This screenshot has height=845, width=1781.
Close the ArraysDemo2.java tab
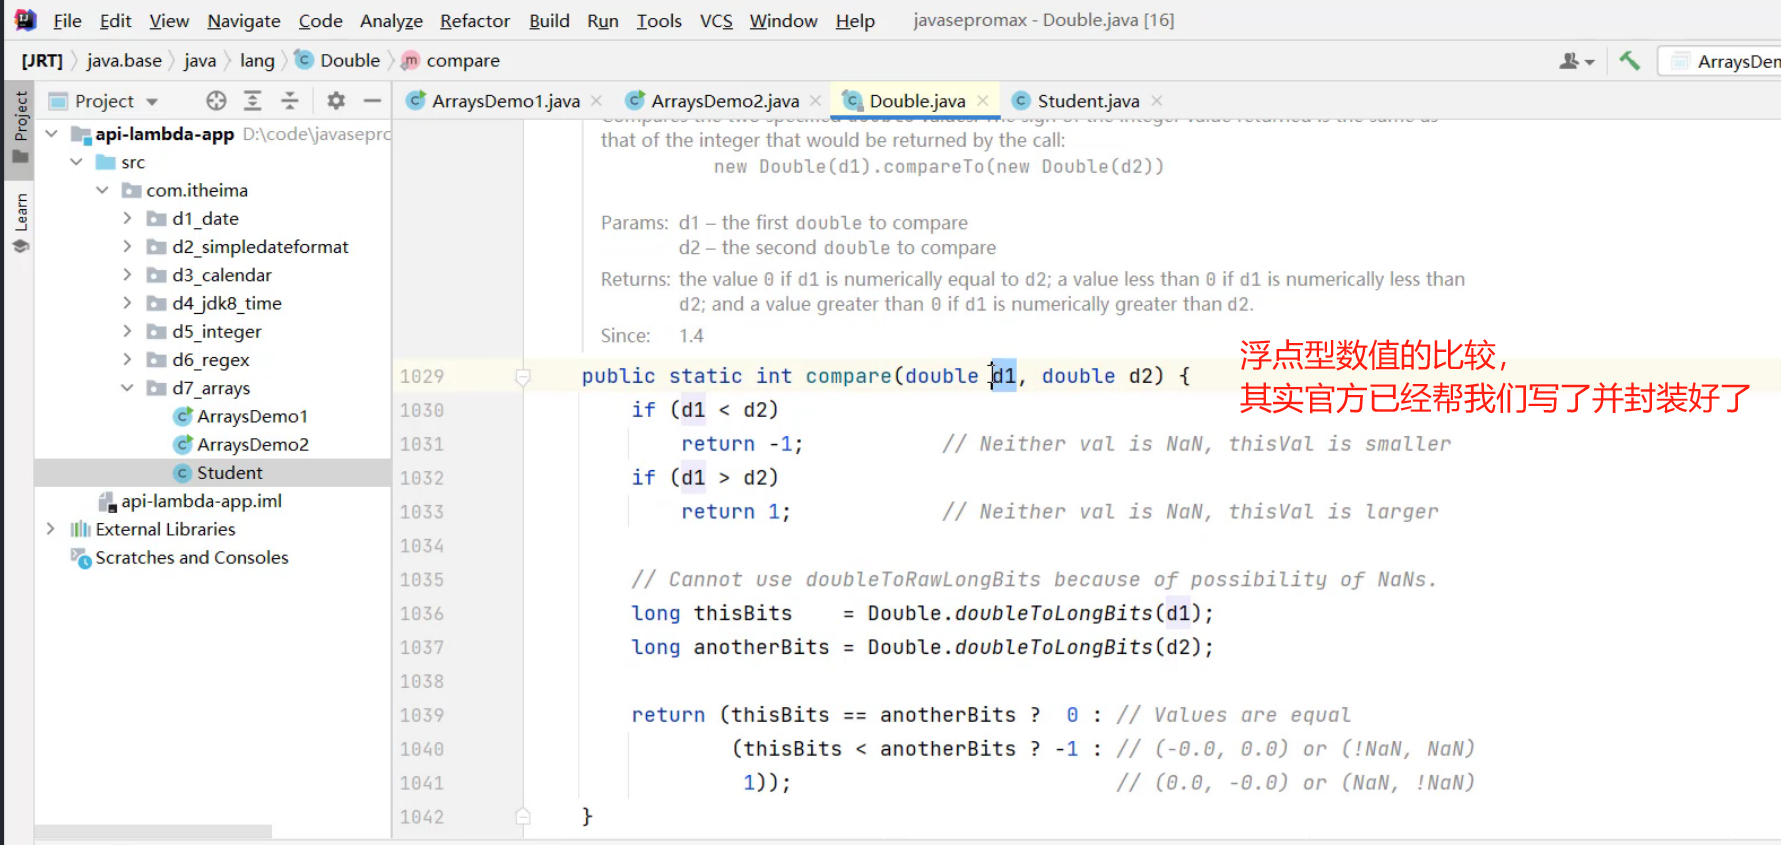tap(815, 101)
